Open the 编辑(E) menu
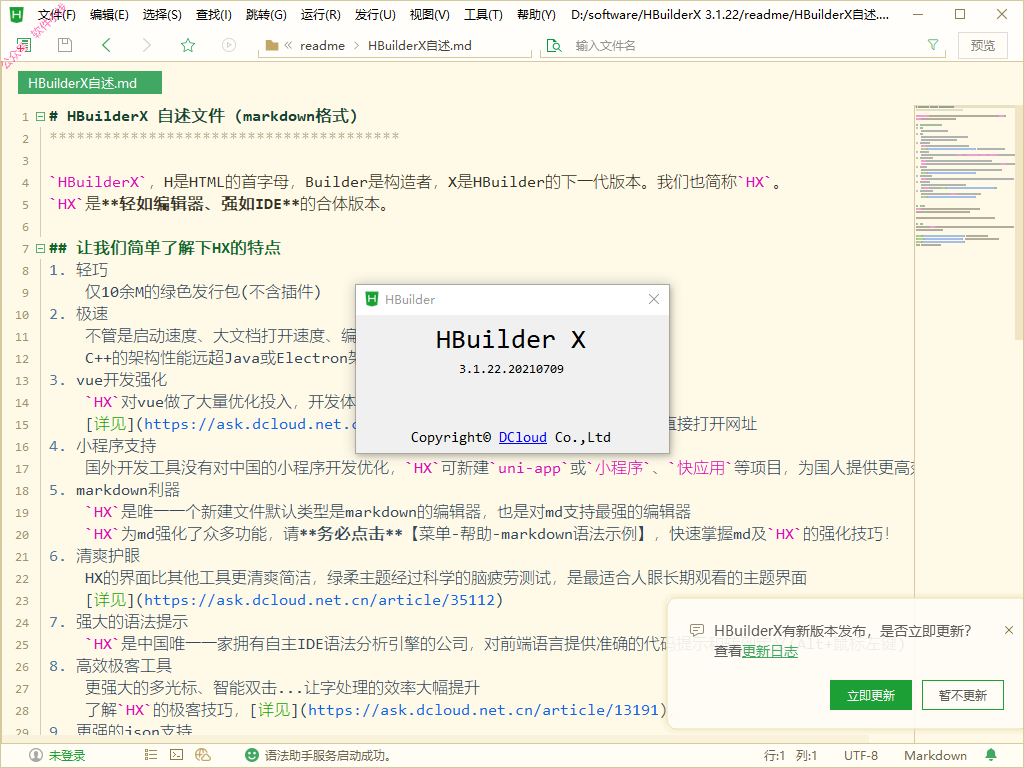Viewport: 1024px width, 768px height. point(109,14)
